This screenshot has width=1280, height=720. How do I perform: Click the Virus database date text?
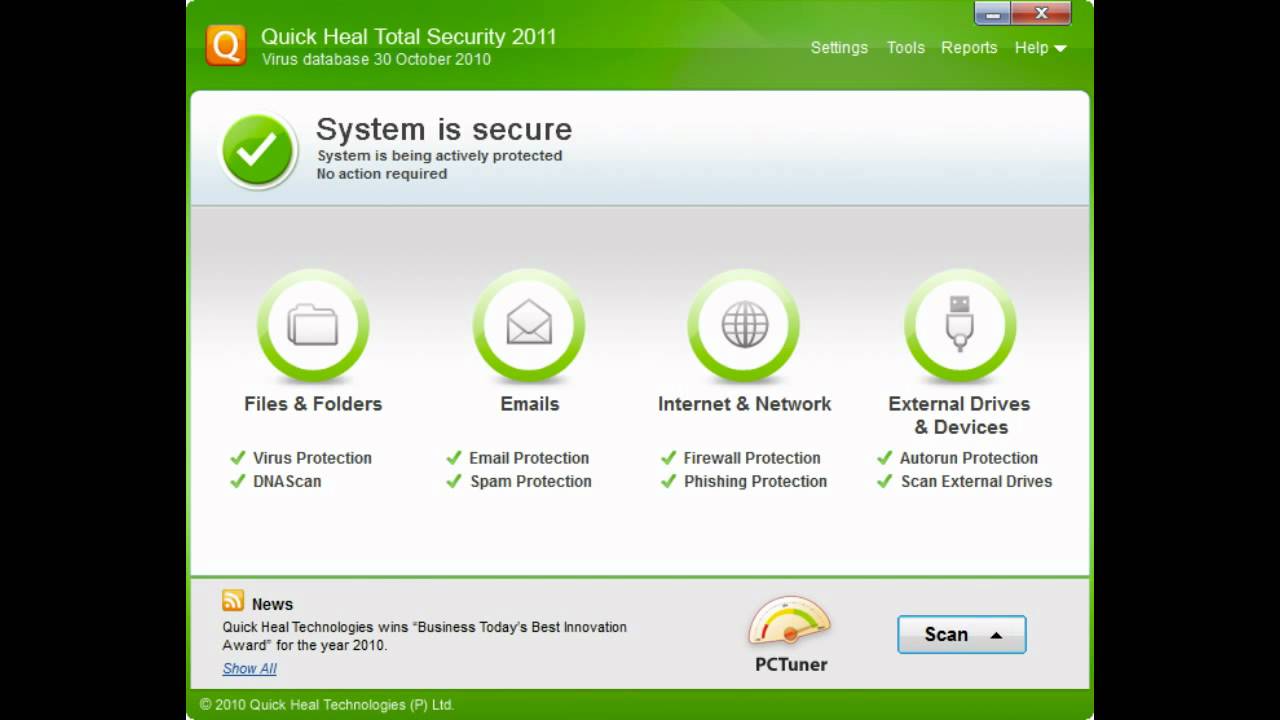(x=376, y=59)
